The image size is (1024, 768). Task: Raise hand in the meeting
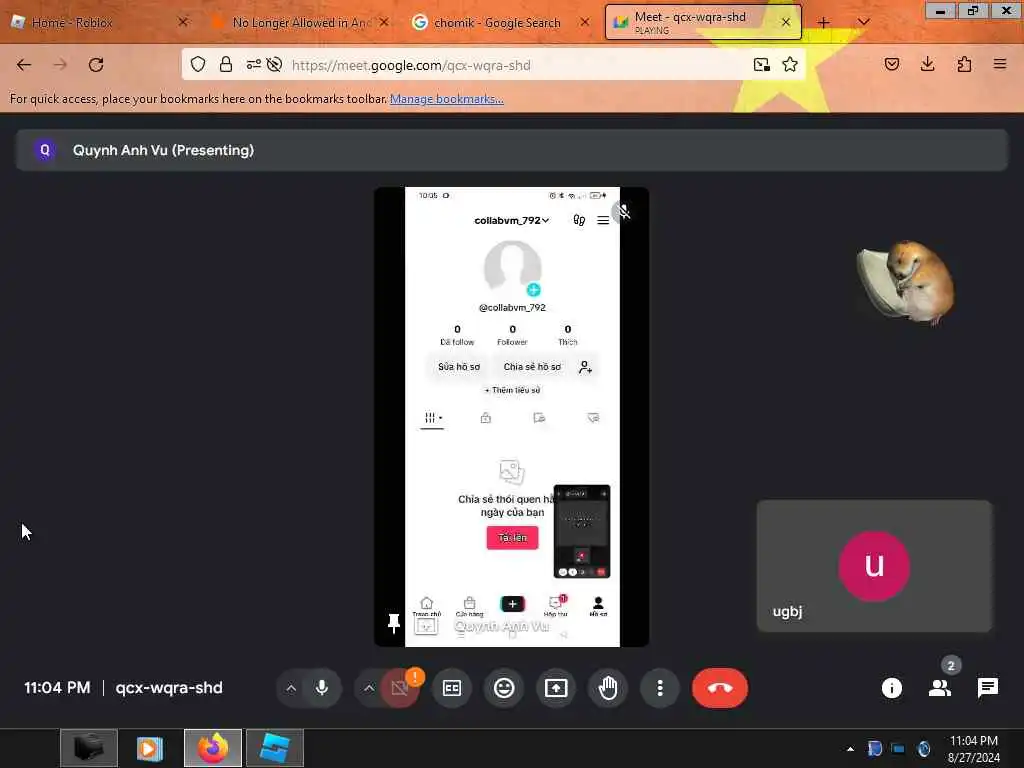(608, 688)
